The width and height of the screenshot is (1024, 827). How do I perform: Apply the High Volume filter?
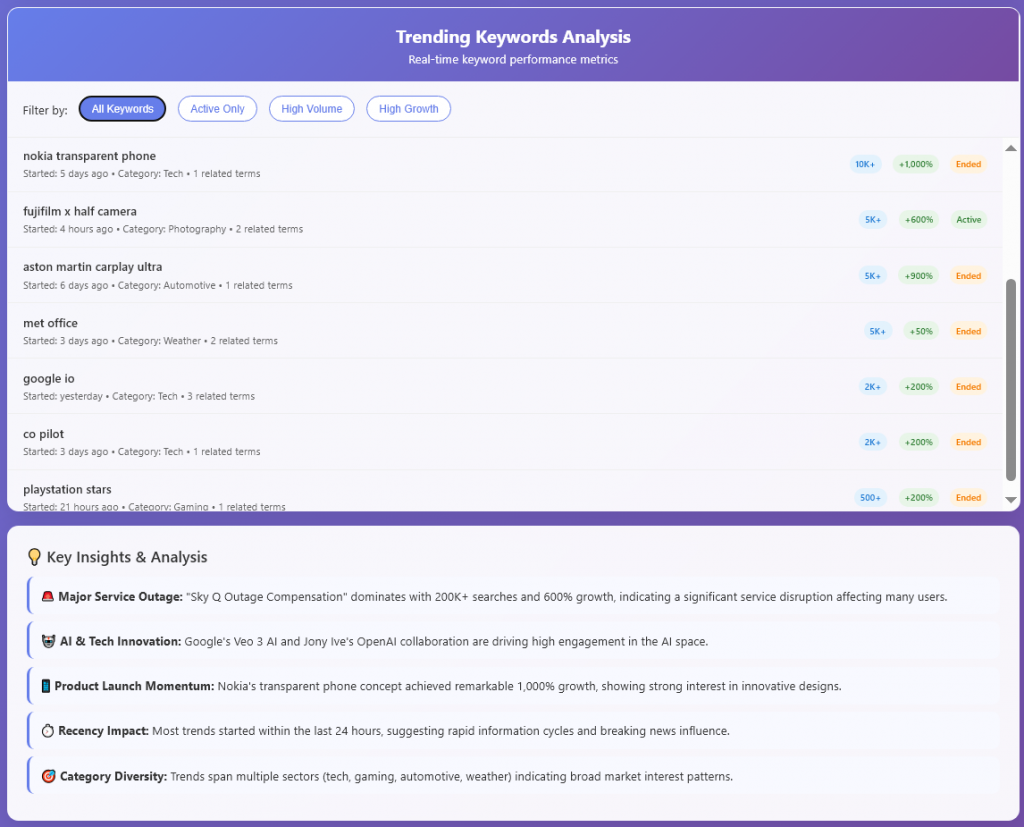click(312, 109)
